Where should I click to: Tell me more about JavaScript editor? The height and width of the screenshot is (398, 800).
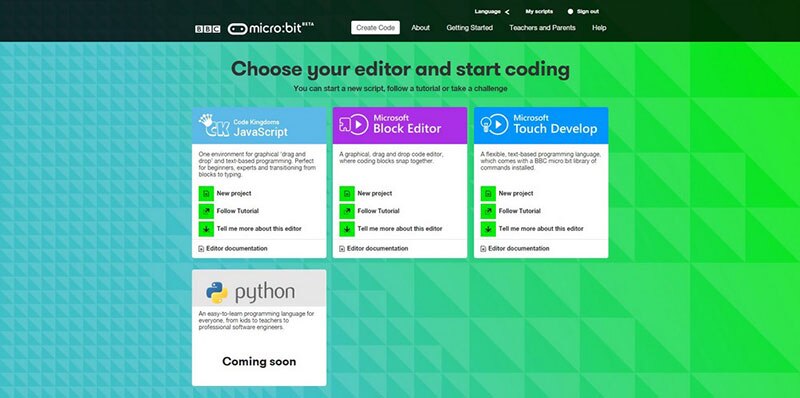tap(259, 229)
